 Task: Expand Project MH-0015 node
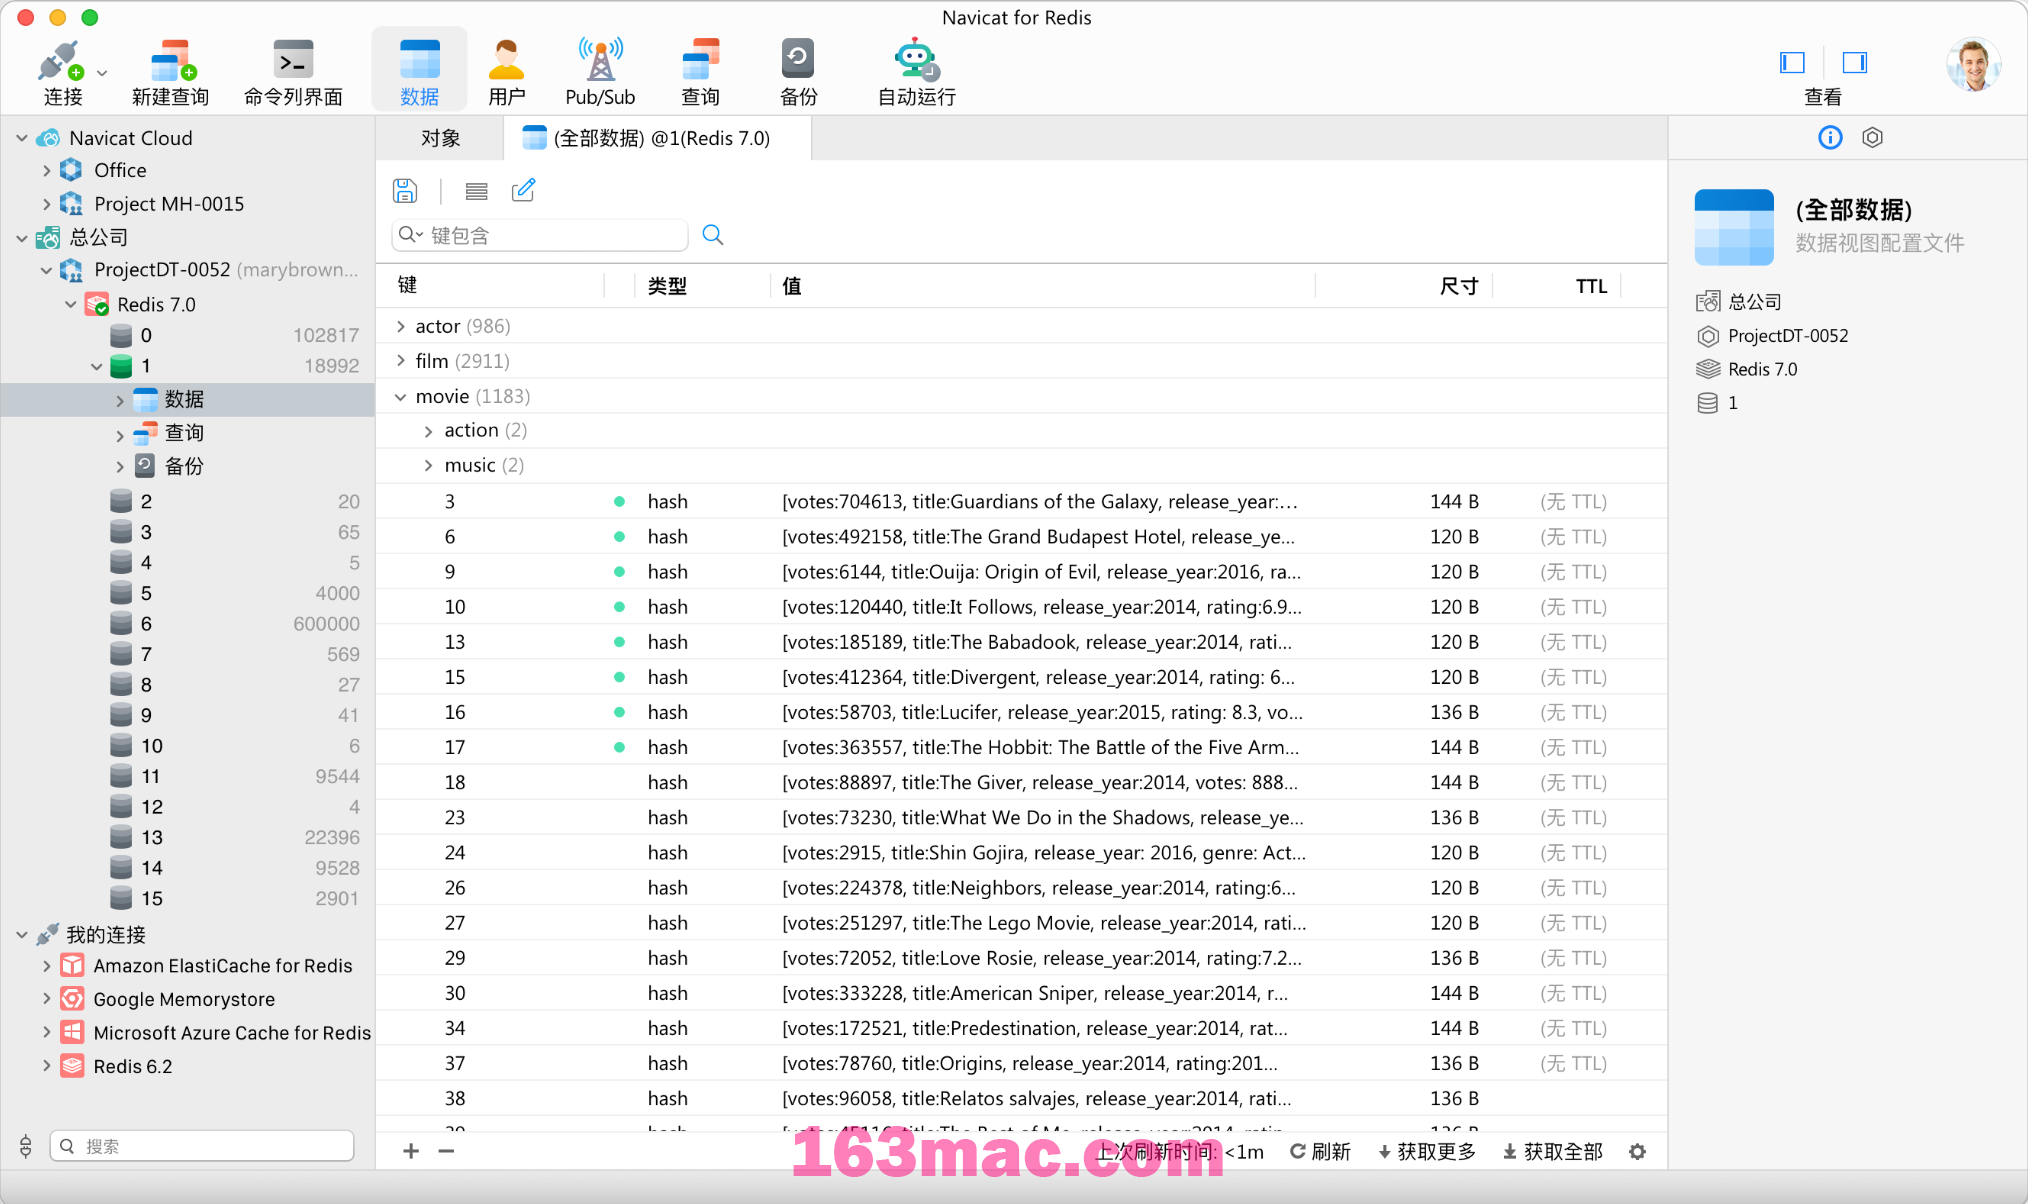46,204
